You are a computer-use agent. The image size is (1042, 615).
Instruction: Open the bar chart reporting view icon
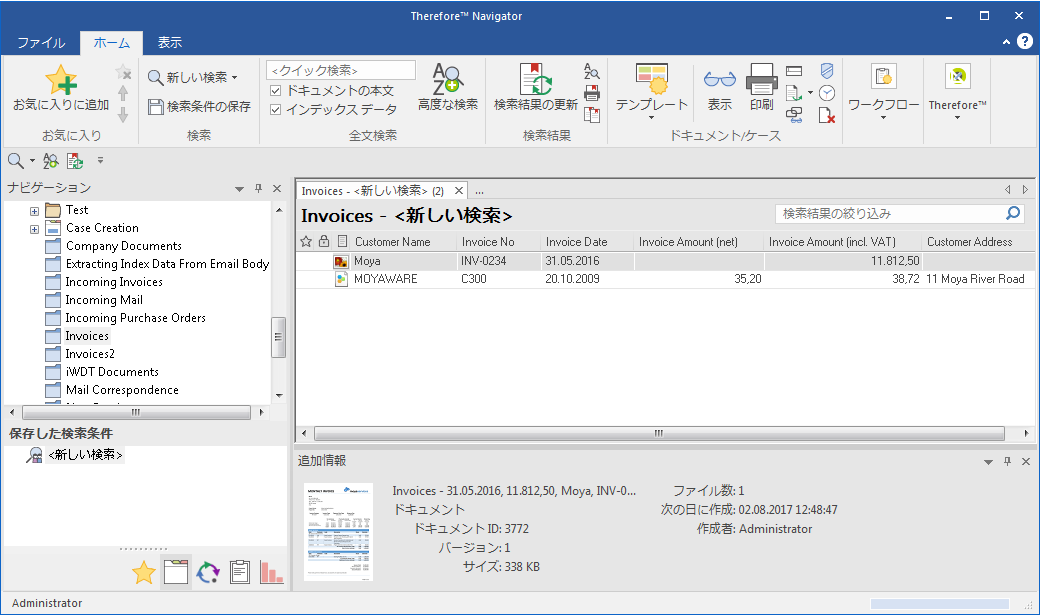[x=271, y=572]
